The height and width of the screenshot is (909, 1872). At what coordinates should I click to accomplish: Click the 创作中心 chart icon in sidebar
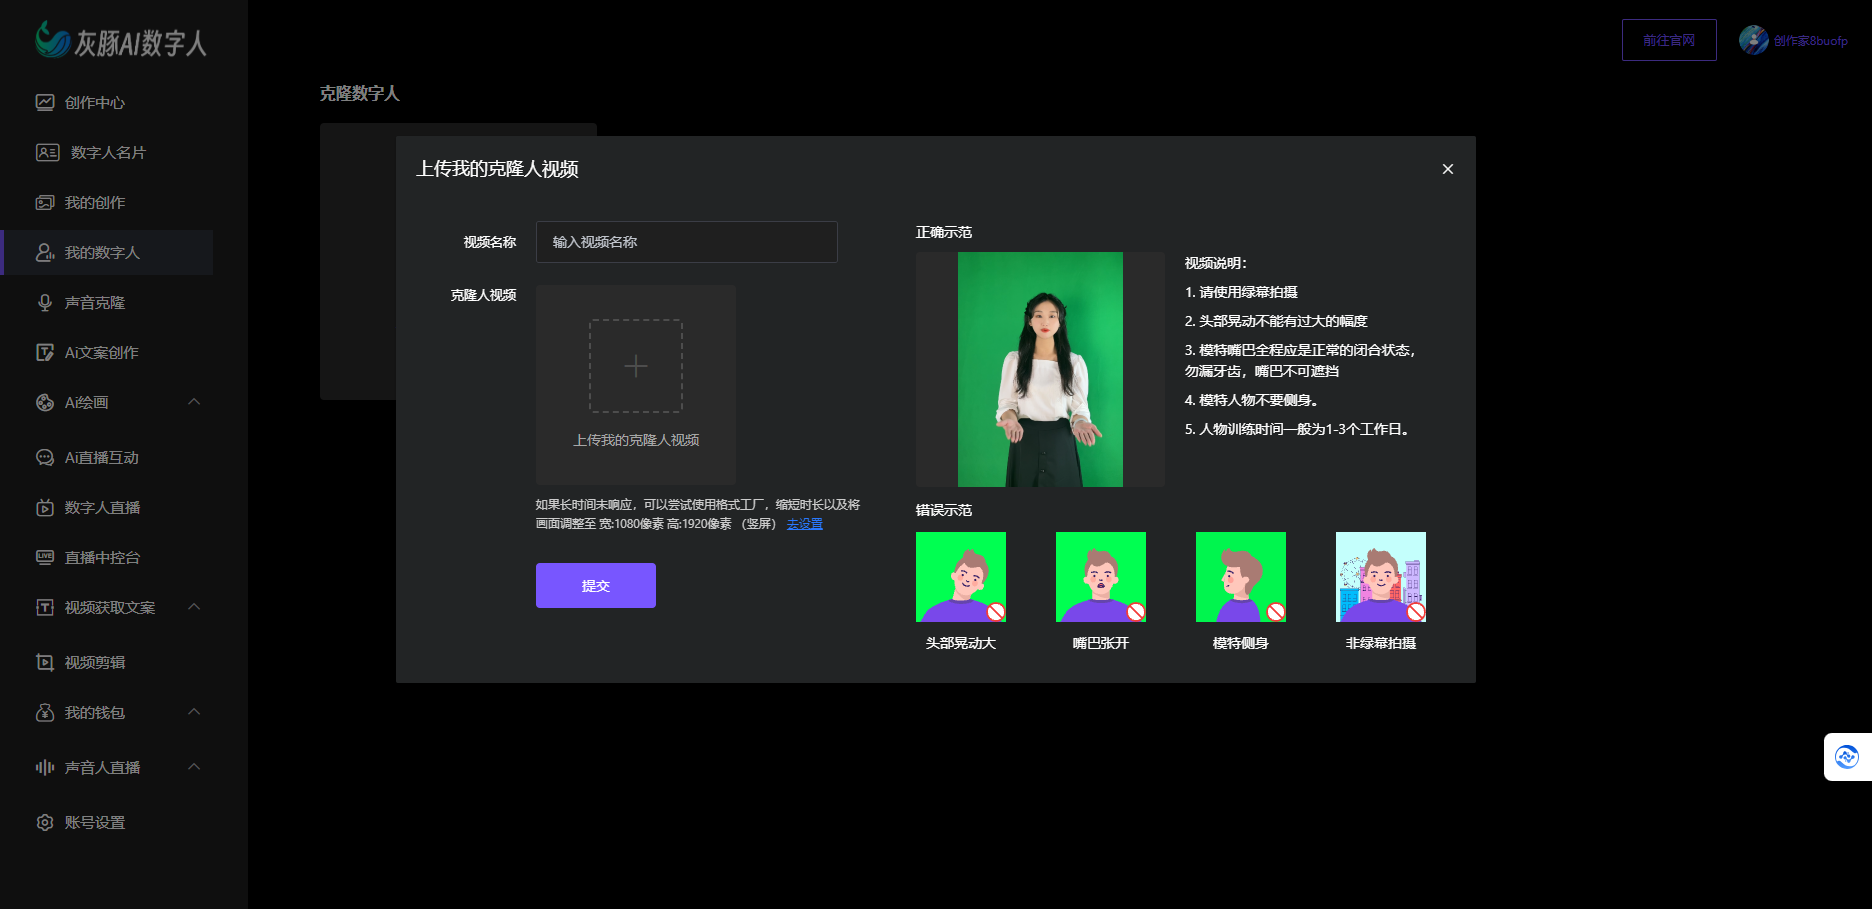45,102
